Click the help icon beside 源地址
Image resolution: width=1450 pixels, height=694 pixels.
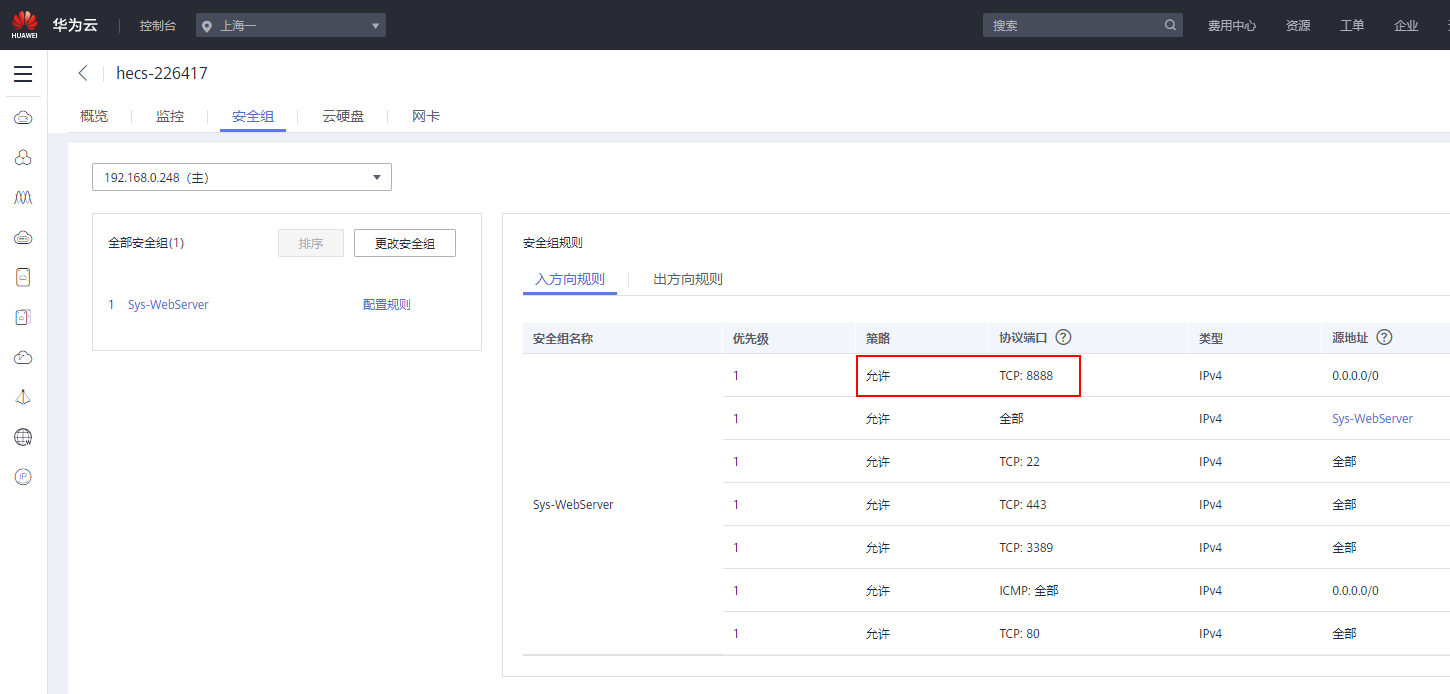pyautogui.click(x=1384, y=338)
